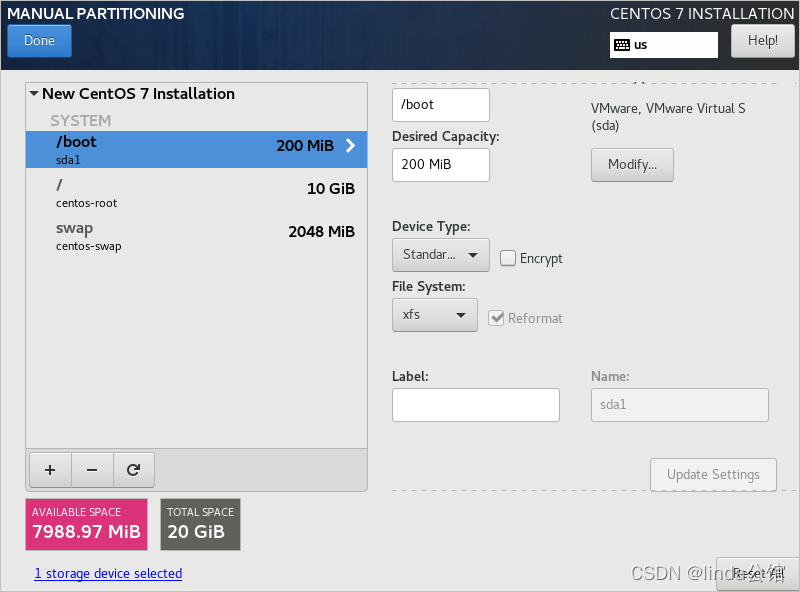Image resolution: width=800 pixels, height=592 pixels.
Task: Remove selected mount point with minus button
Action: pyautogui.click(x=92, y=470)
